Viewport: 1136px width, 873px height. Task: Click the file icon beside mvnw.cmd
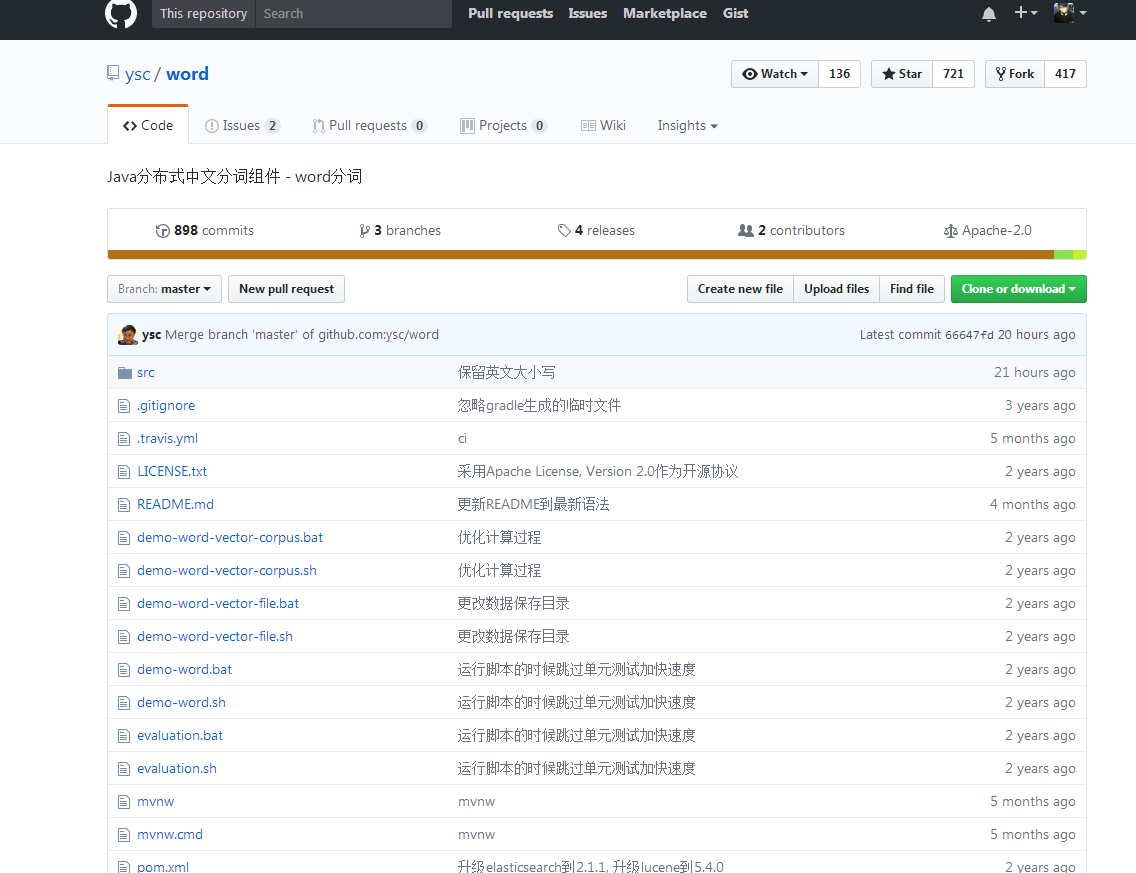click(x=124, y=835)
